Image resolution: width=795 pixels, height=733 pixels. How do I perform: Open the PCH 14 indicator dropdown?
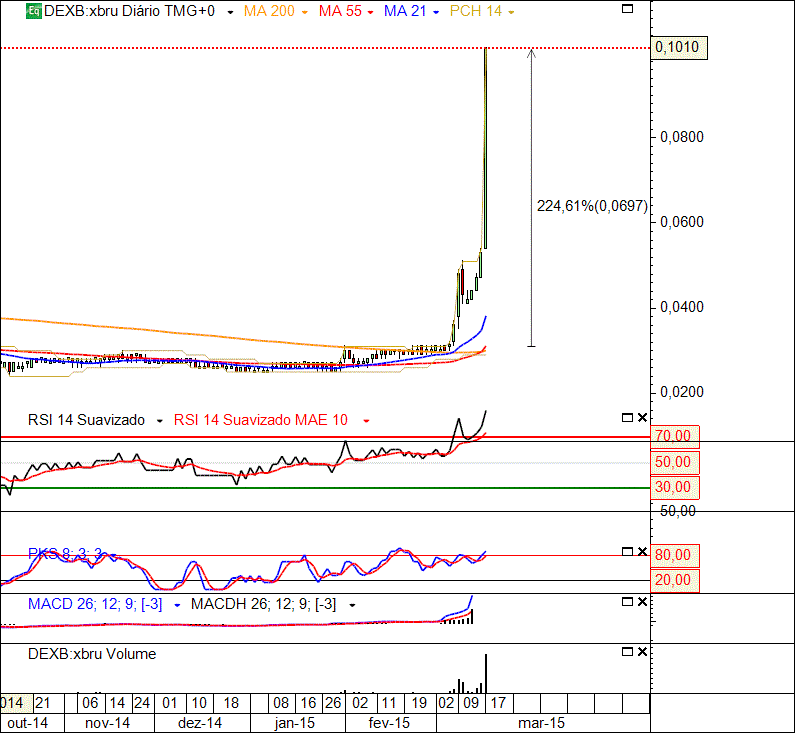(x=511, y=12)
